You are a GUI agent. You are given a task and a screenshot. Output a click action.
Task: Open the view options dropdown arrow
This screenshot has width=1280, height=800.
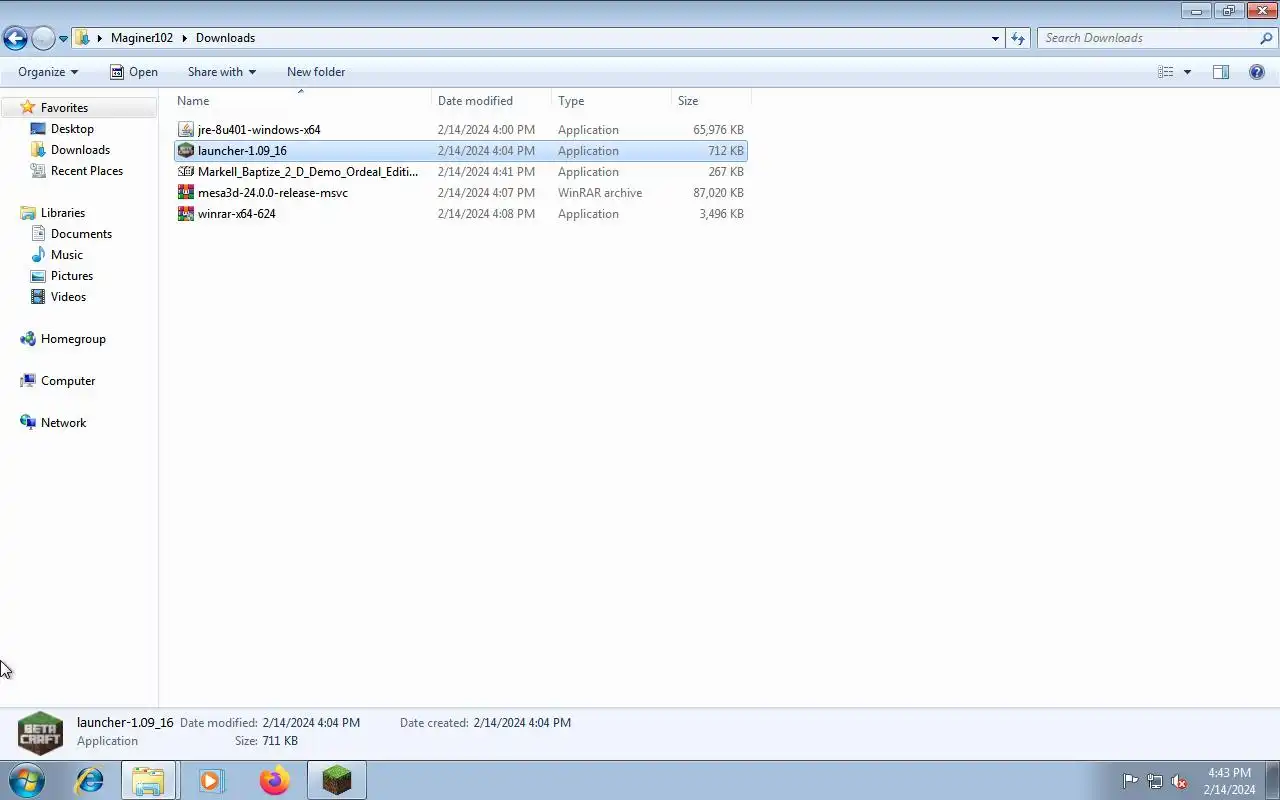point(1187,72)
